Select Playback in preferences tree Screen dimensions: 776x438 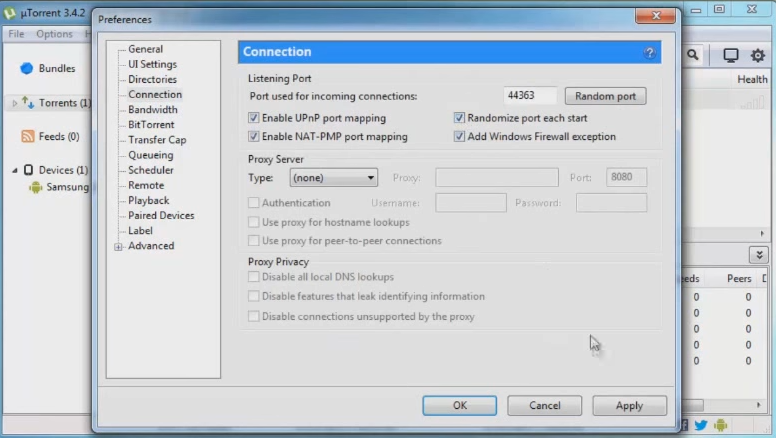(148, 200)
